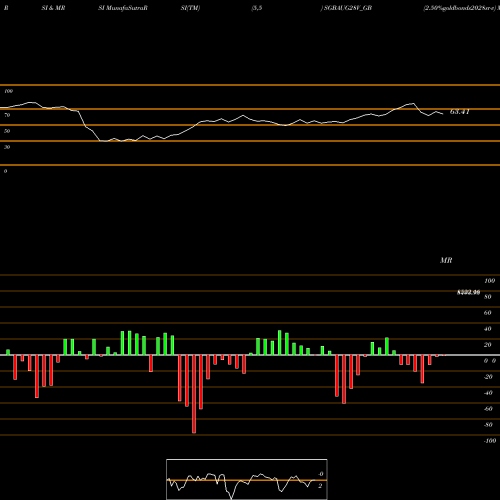Click the deepest red histogram bar
This screenshot has height=500, width=500.
(x=194, y=394)
